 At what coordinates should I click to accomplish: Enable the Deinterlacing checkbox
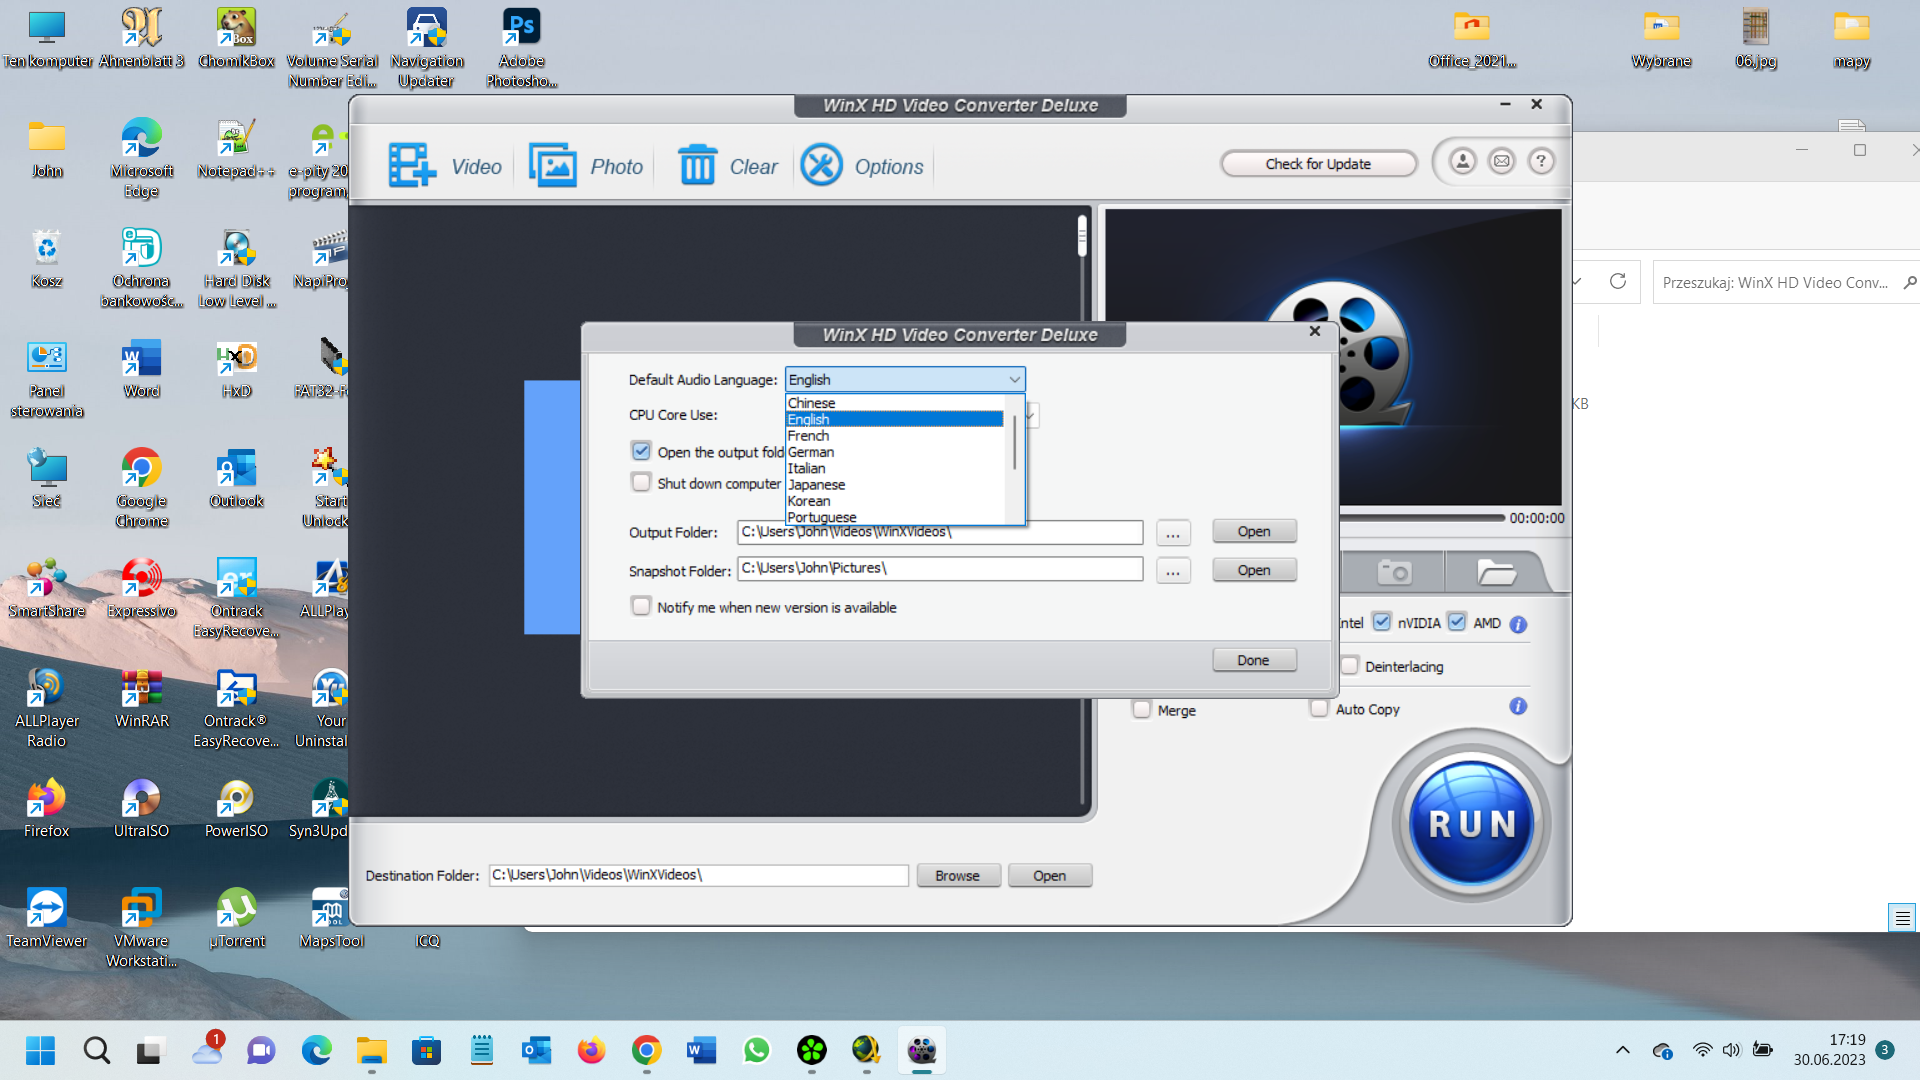point(1349,666)
